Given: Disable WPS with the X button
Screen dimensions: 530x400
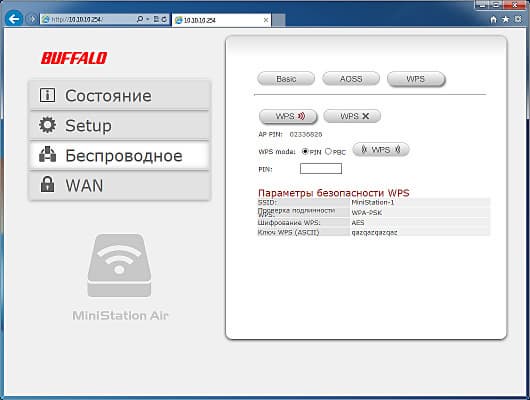Looking at the screenshot, I should point(352,116).
